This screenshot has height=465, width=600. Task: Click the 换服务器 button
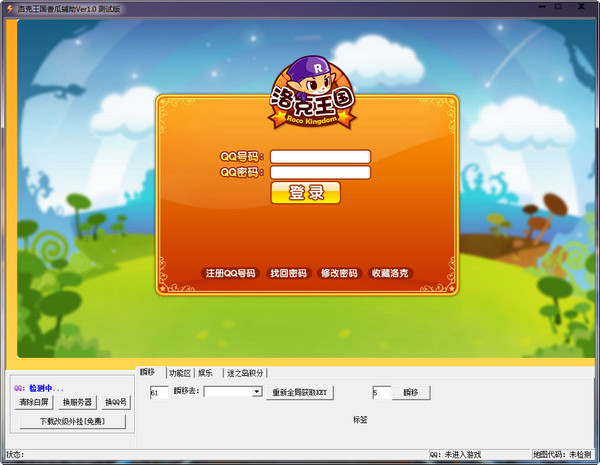click(x=77, y=402)
